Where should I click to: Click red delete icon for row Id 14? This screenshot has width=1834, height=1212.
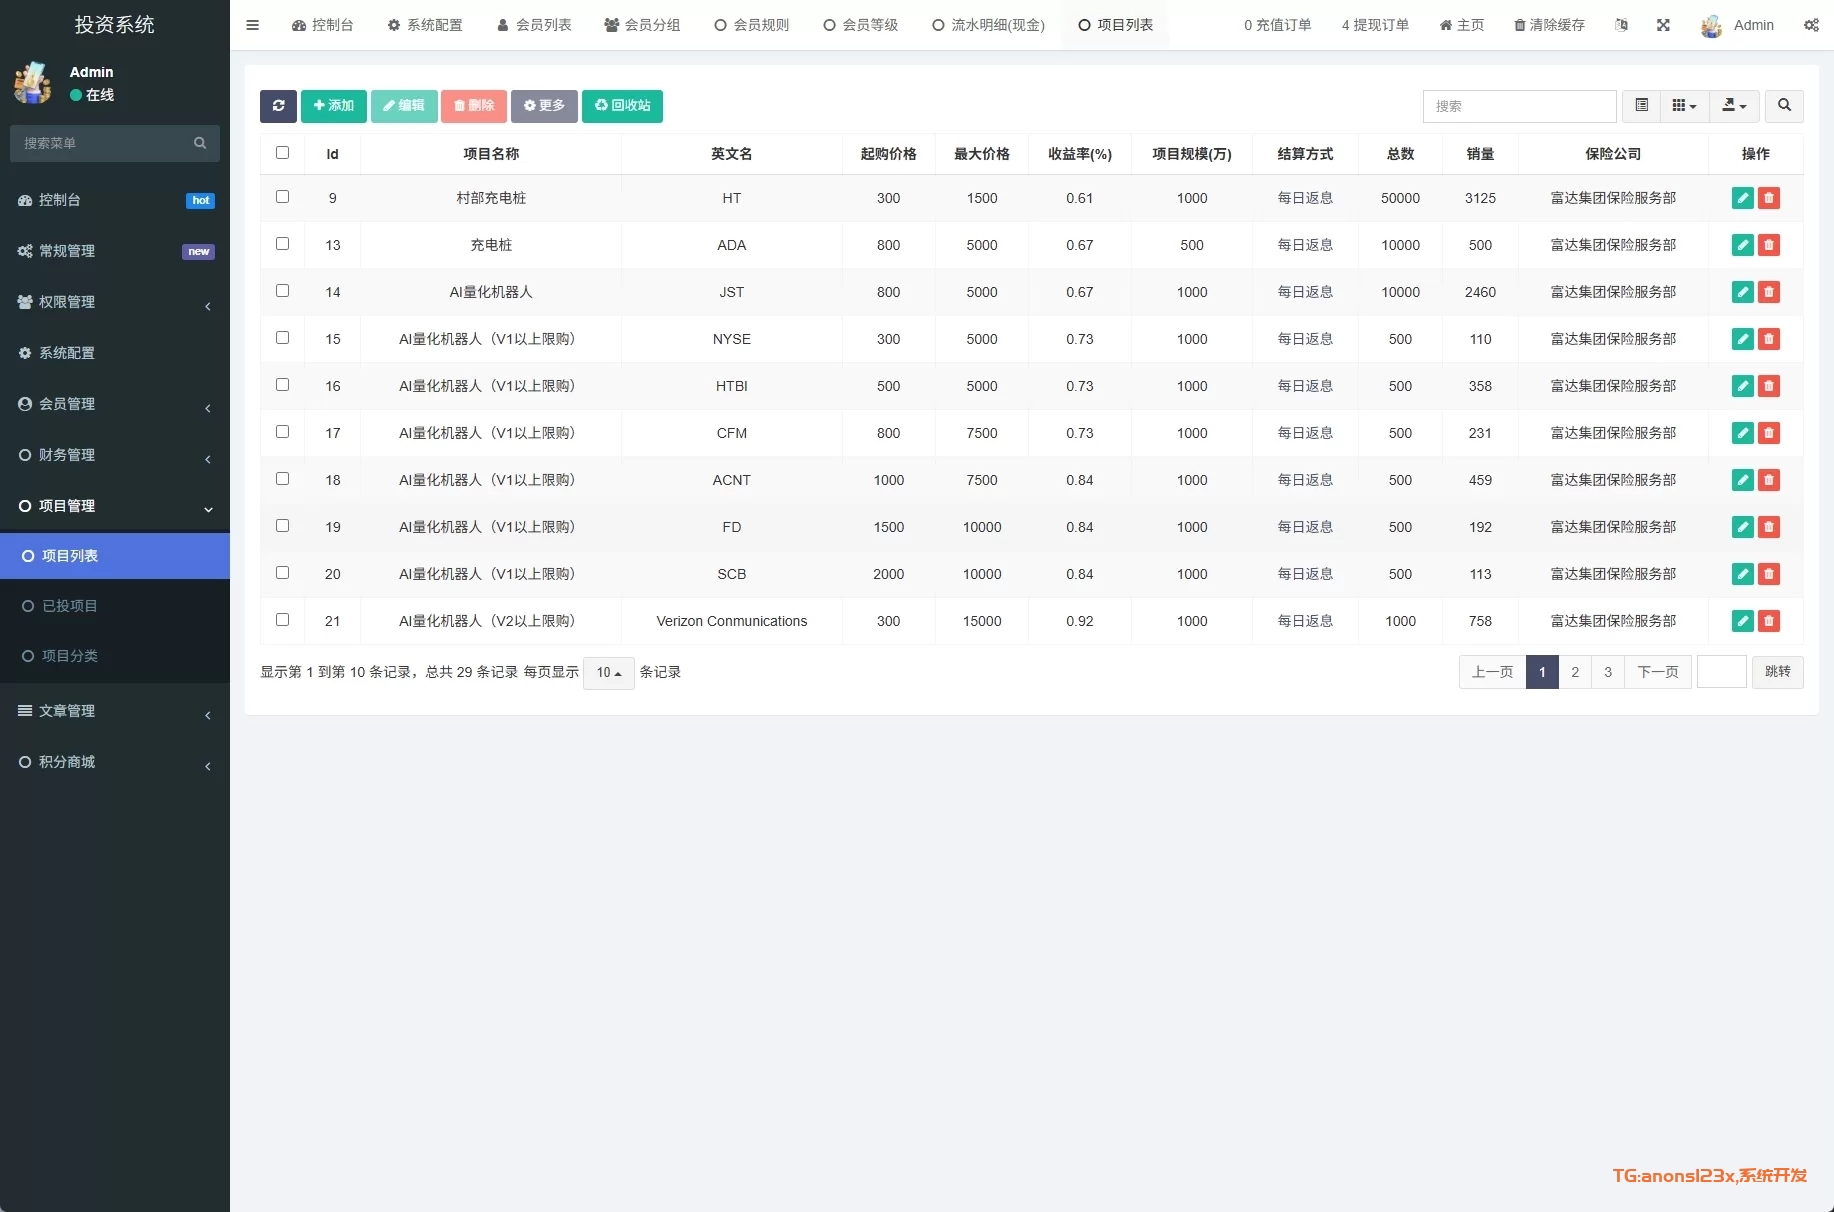(1769, 292)
